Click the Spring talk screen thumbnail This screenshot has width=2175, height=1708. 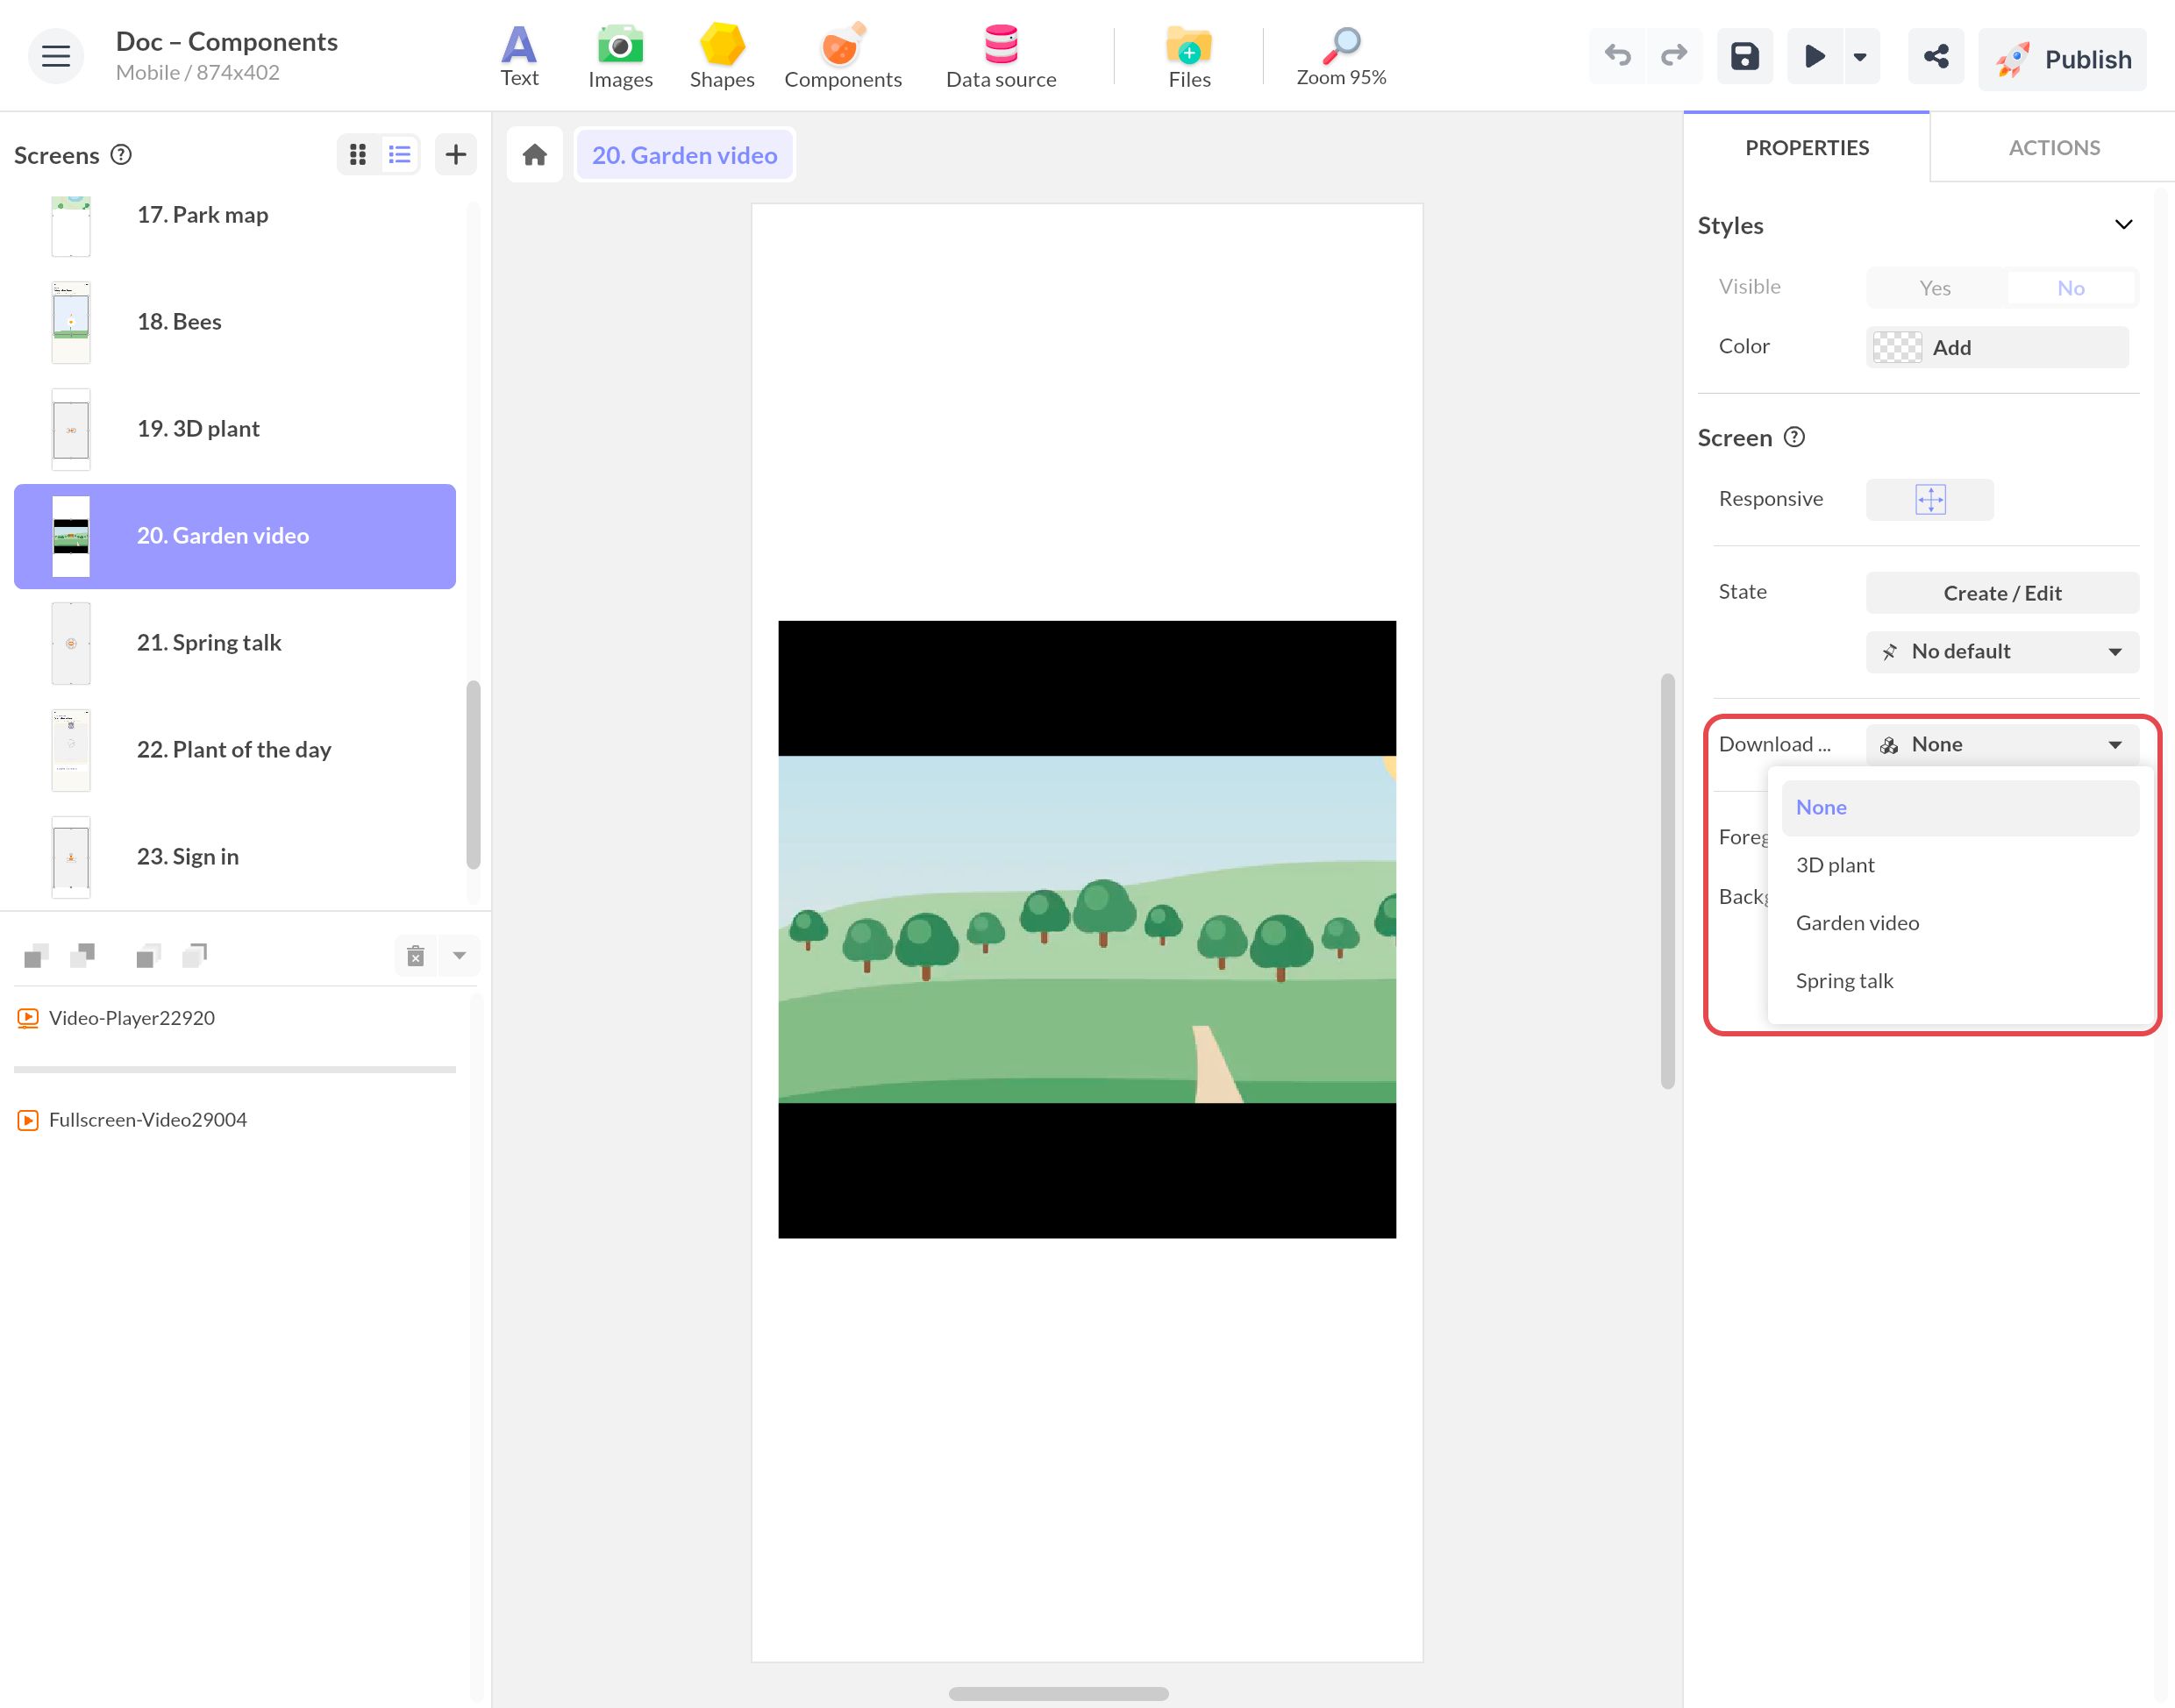coord(71,643)
